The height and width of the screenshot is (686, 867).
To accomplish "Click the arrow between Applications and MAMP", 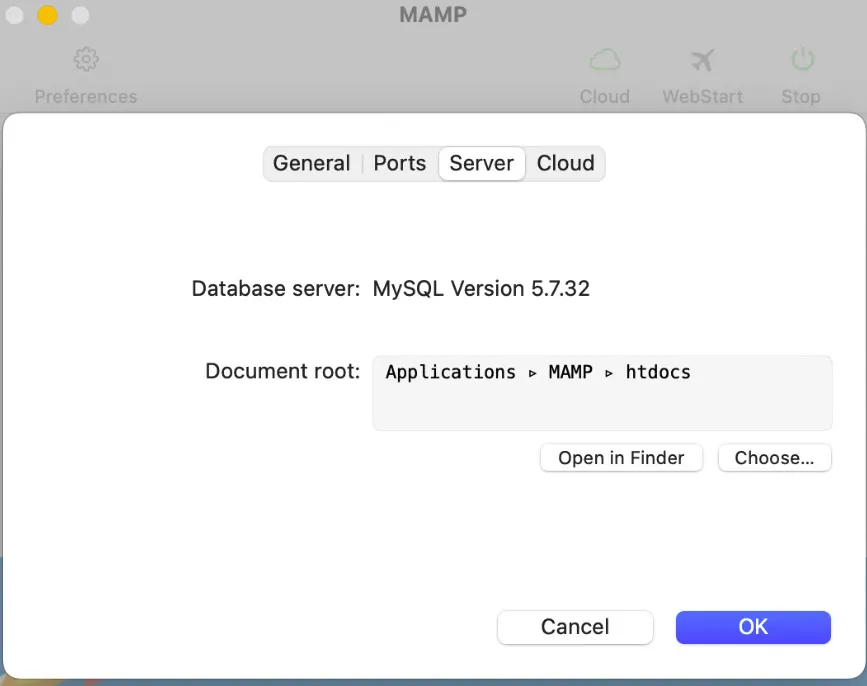I will click(x=532, y=373).
